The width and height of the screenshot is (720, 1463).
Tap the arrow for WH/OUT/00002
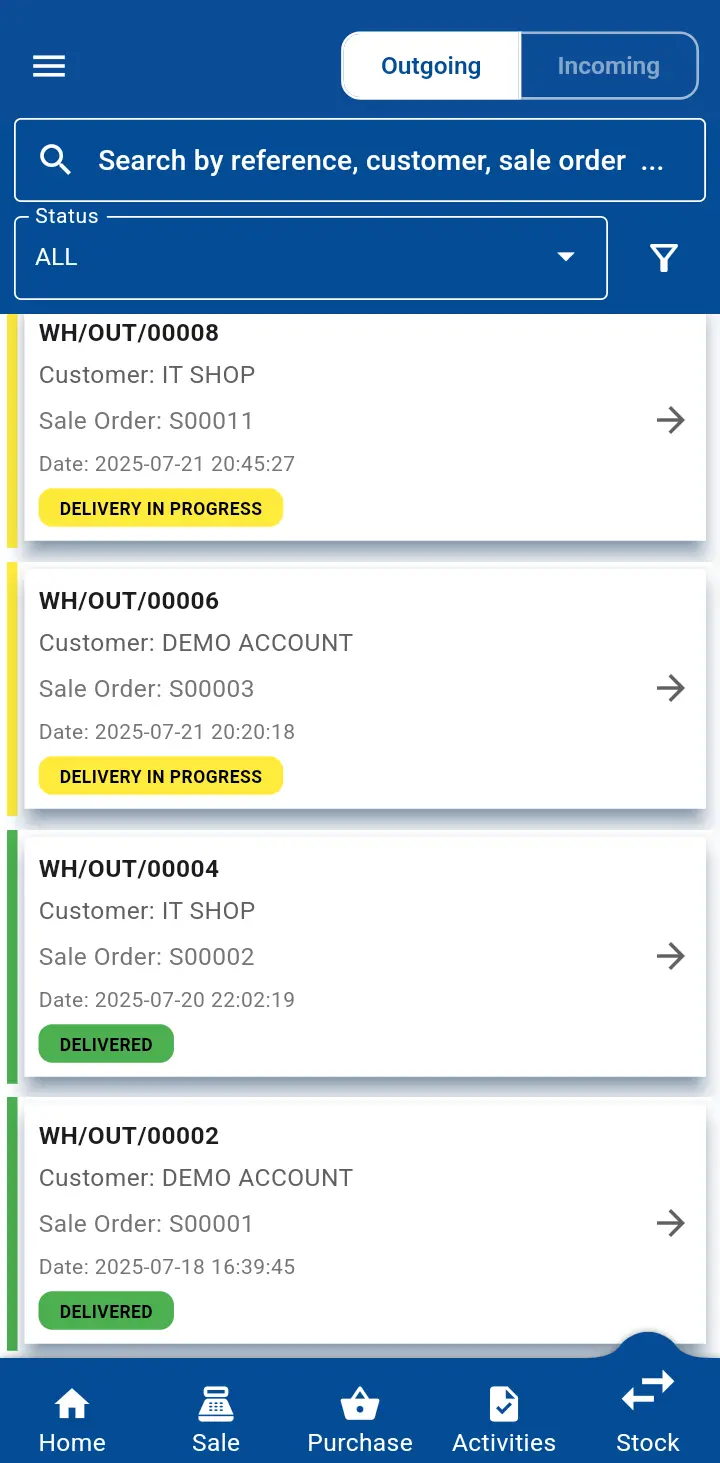(x=670, y=1223)
